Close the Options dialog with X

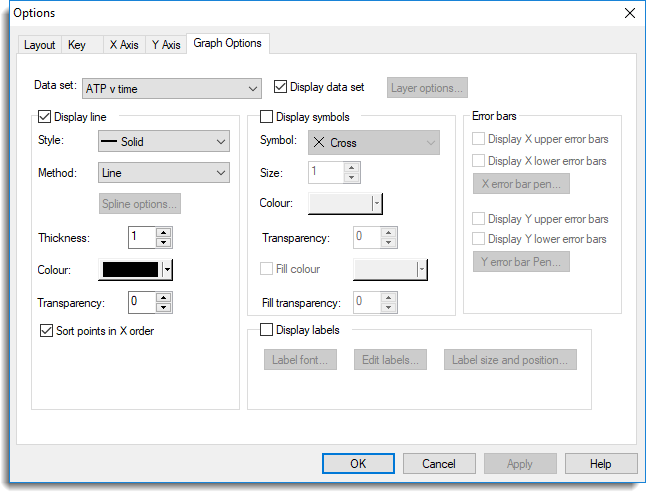pos(629,13)
